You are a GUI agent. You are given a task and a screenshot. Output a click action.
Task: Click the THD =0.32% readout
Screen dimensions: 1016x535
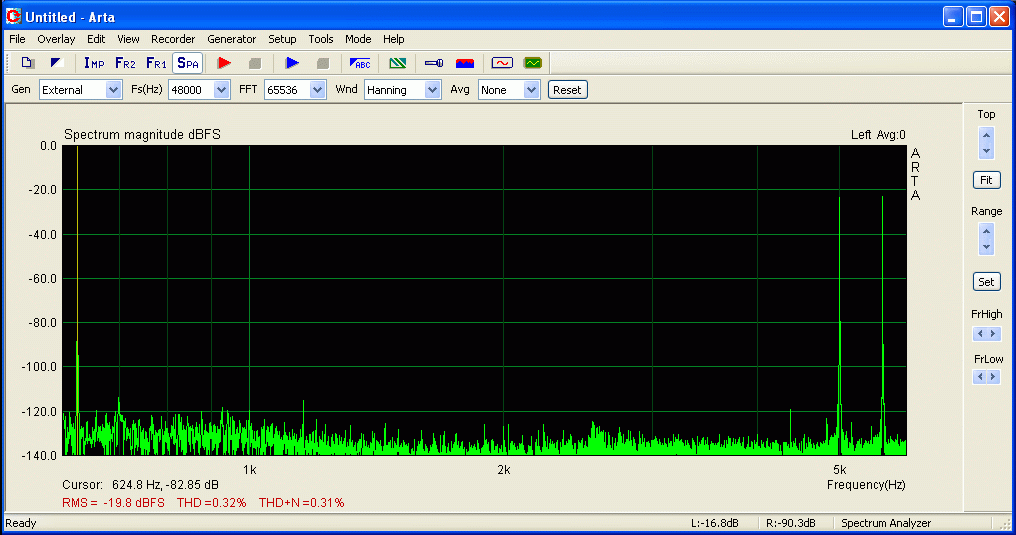212,503
